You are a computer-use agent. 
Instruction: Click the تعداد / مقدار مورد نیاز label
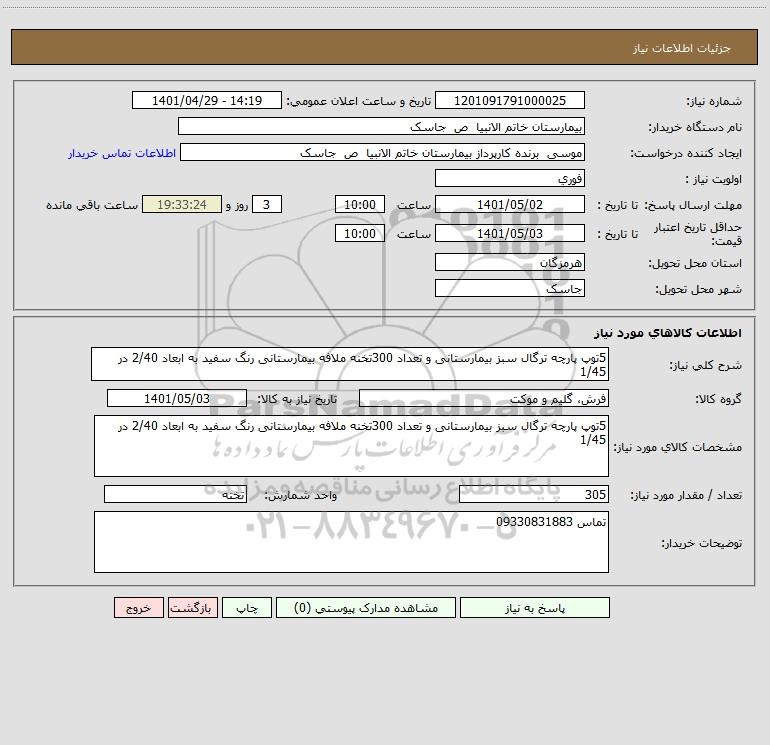(686, 496)
